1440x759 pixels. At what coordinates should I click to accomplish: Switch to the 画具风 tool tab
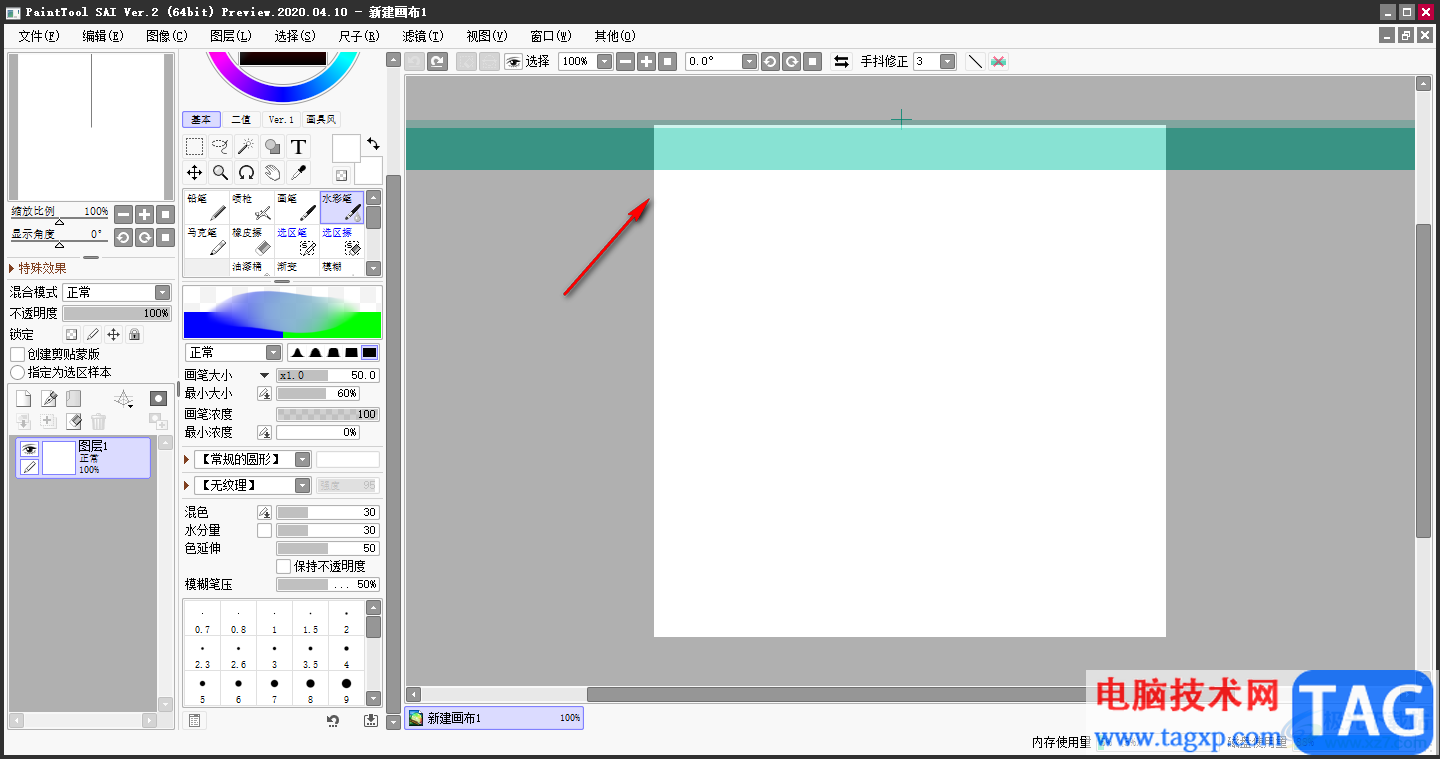click(321, 120)
